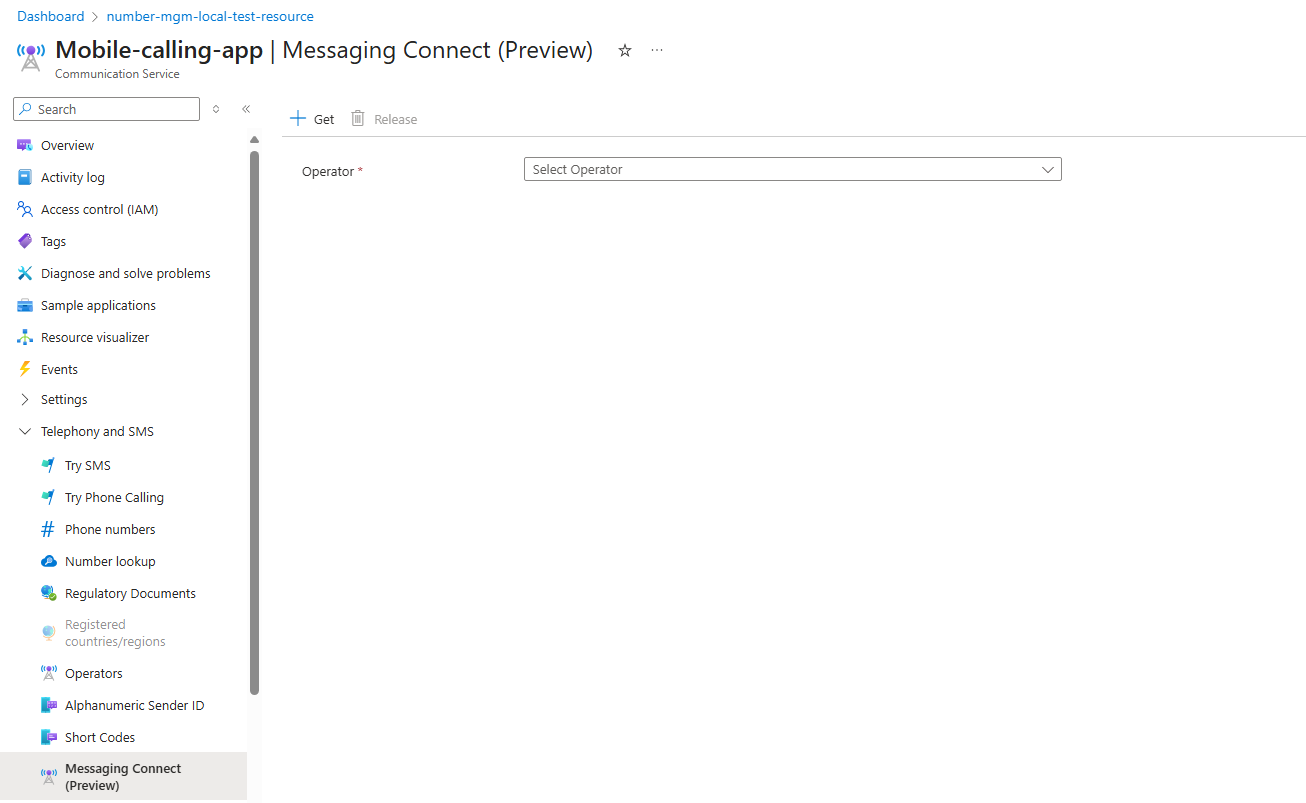Click into the sidebar Search field
This screenshot has height=803, width=1306.
coord(107,109)
